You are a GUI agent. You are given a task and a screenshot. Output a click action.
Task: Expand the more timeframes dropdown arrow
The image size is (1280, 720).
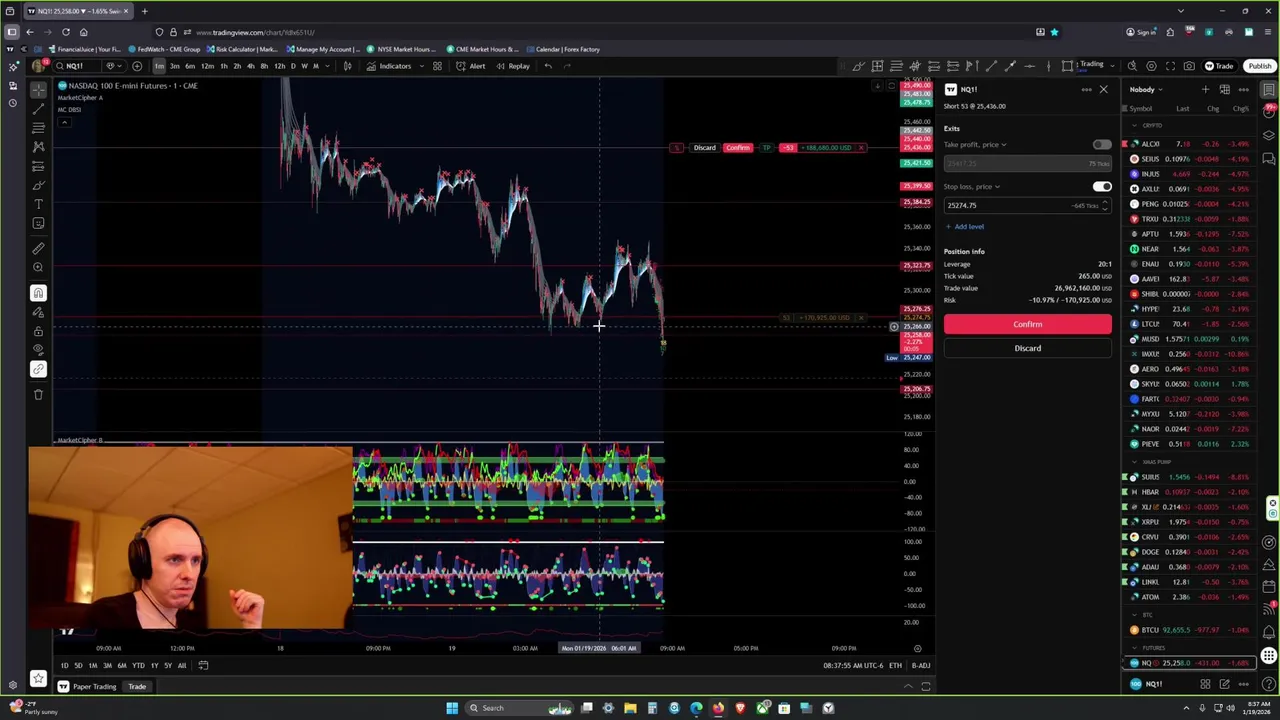(328, 66)
